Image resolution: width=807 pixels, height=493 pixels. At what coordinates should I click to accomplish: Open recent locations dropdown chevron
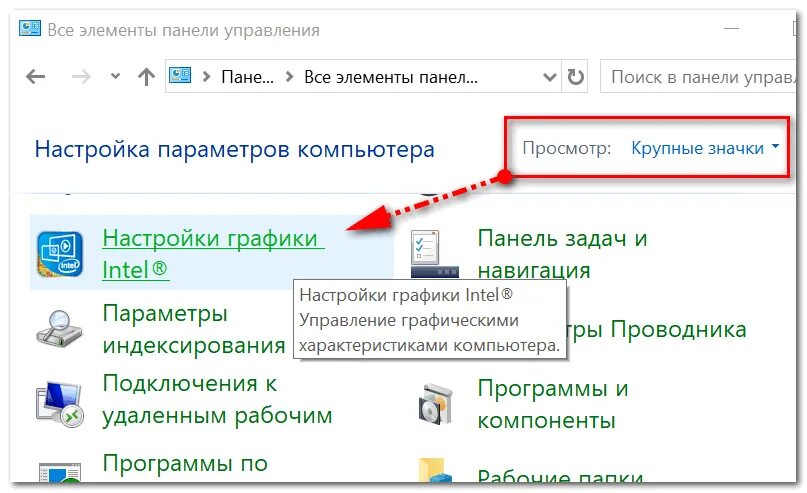pos(115,76)
